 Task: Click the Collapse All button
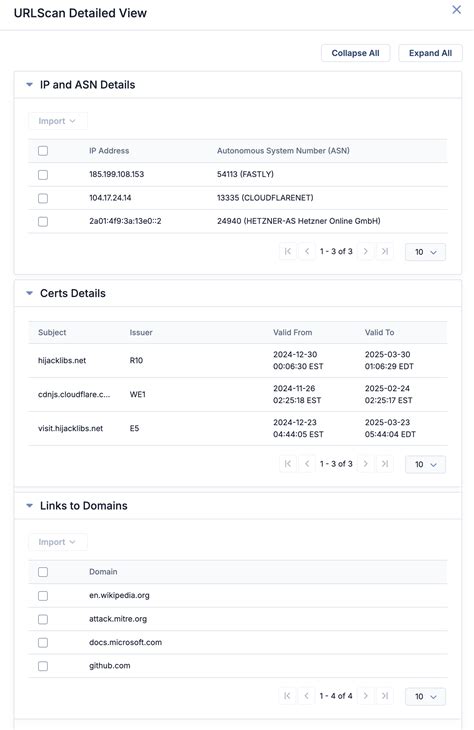pos(355,53)
